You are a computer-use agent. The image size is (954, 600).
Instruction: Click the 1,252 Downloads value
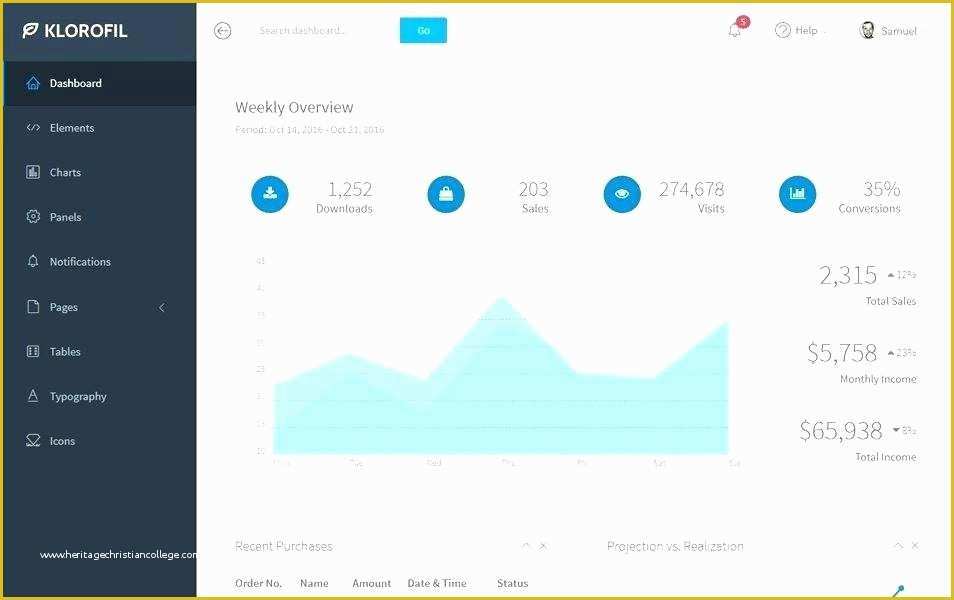coord(350,189)
